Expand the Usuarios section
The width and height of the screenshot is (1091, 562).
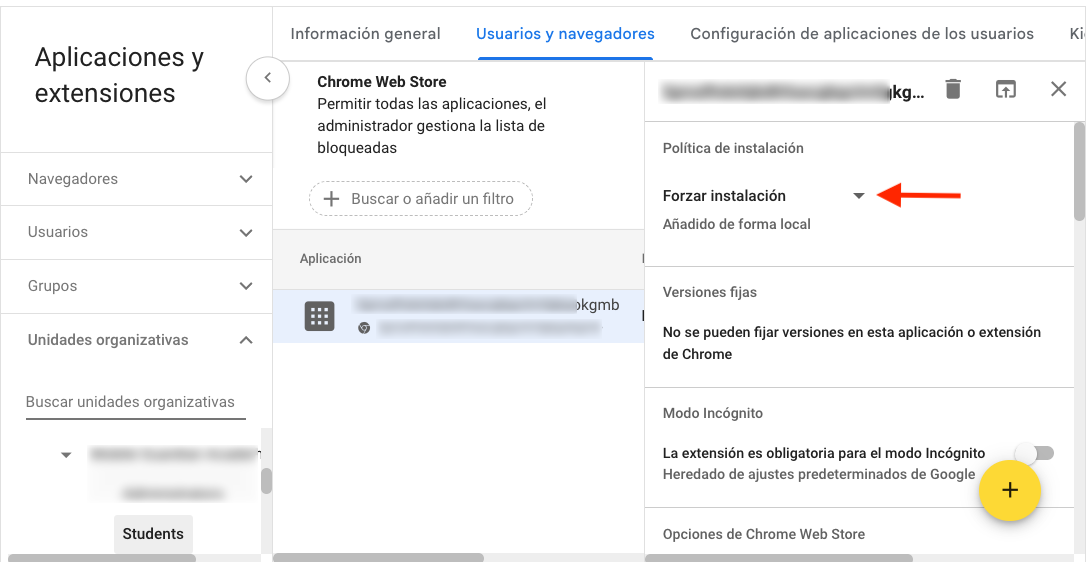tap(246, 232)
